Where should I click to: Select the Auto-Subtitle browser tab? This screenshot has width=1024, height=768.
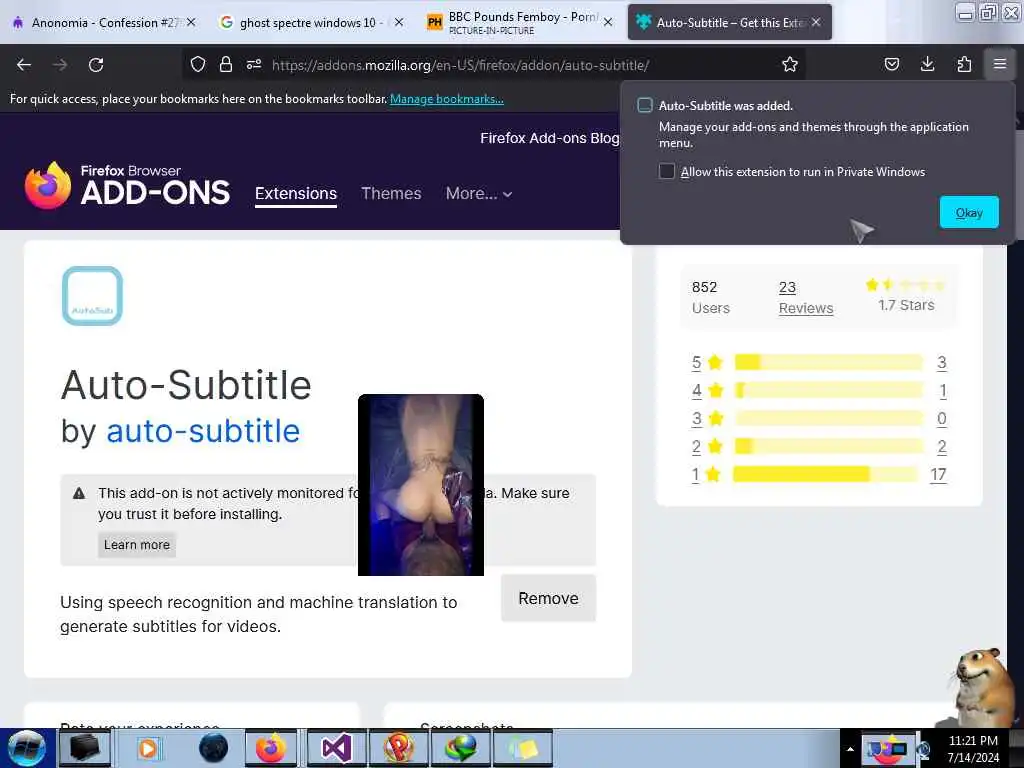[x=729, y=22]
